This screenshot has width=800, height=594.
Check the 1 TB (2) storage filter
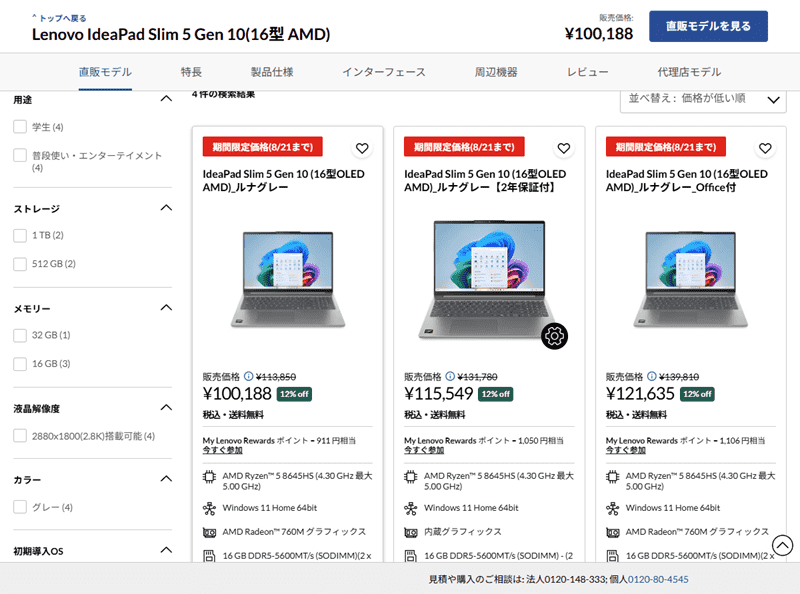(20, 235)
